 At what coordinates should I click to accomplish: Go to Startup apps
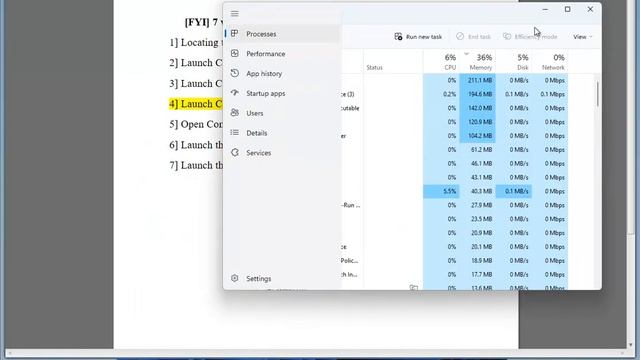pos(282,93)
